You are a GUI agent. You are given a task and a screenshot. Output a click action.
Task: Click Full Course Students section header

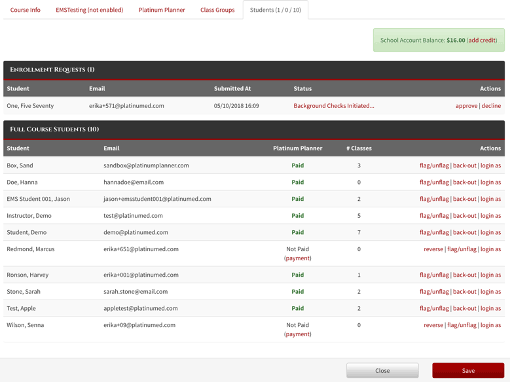point(254,130)
